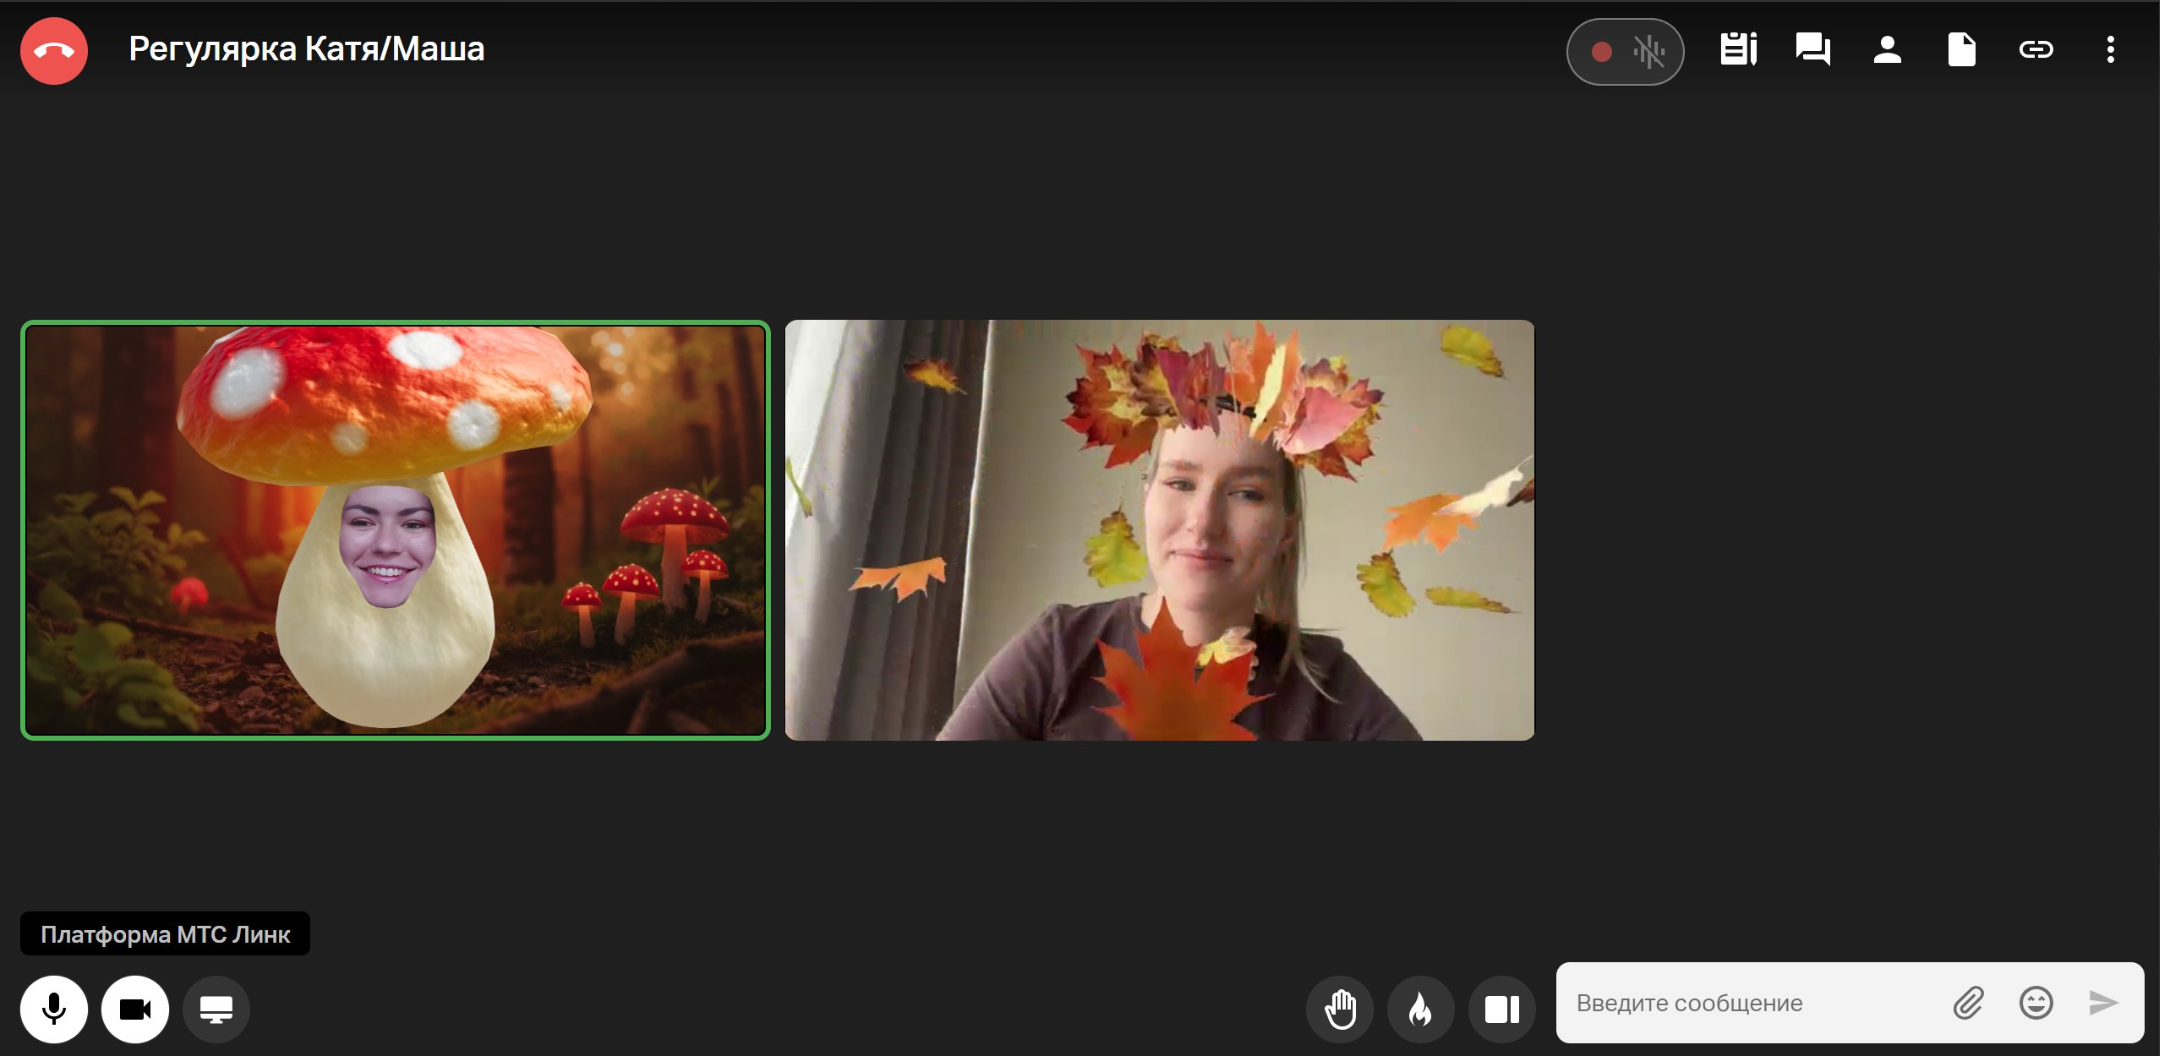
Task: Start screen sharing with the monitor icon
Action: [x=216, y=1009]
